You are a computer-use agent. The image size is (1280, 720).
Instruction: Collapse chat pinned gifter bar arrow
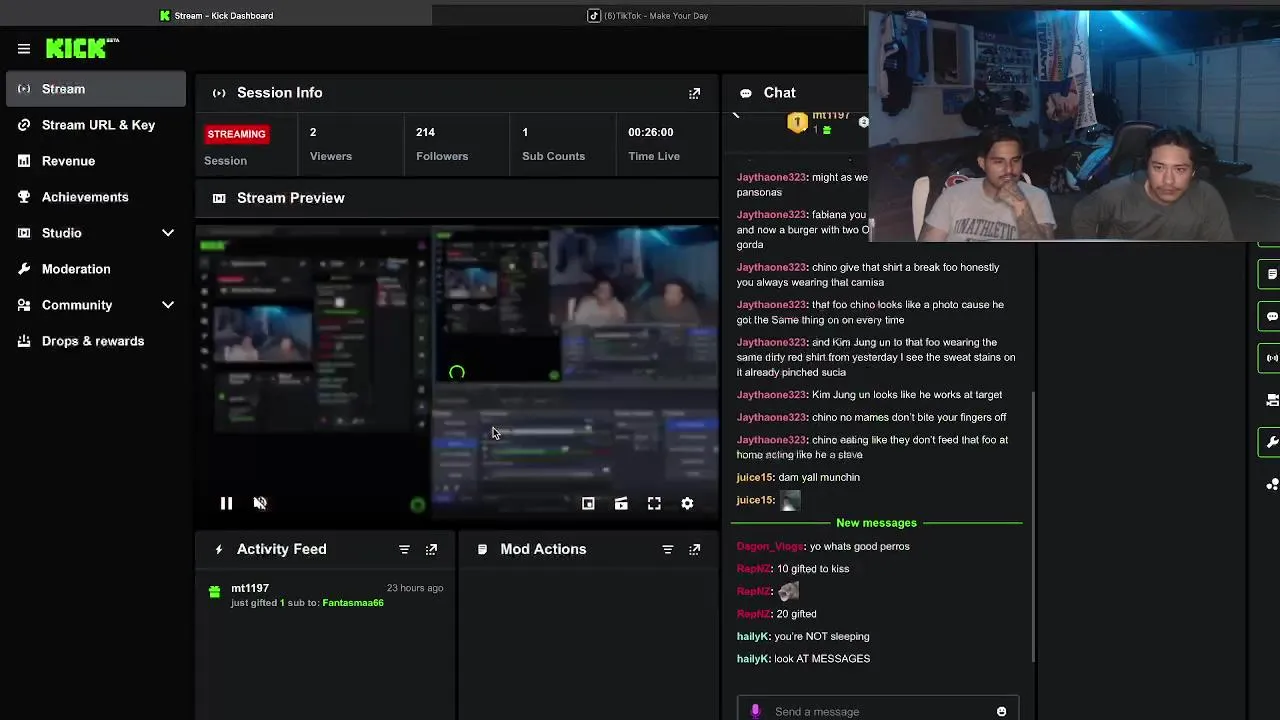tap(736, 114)
